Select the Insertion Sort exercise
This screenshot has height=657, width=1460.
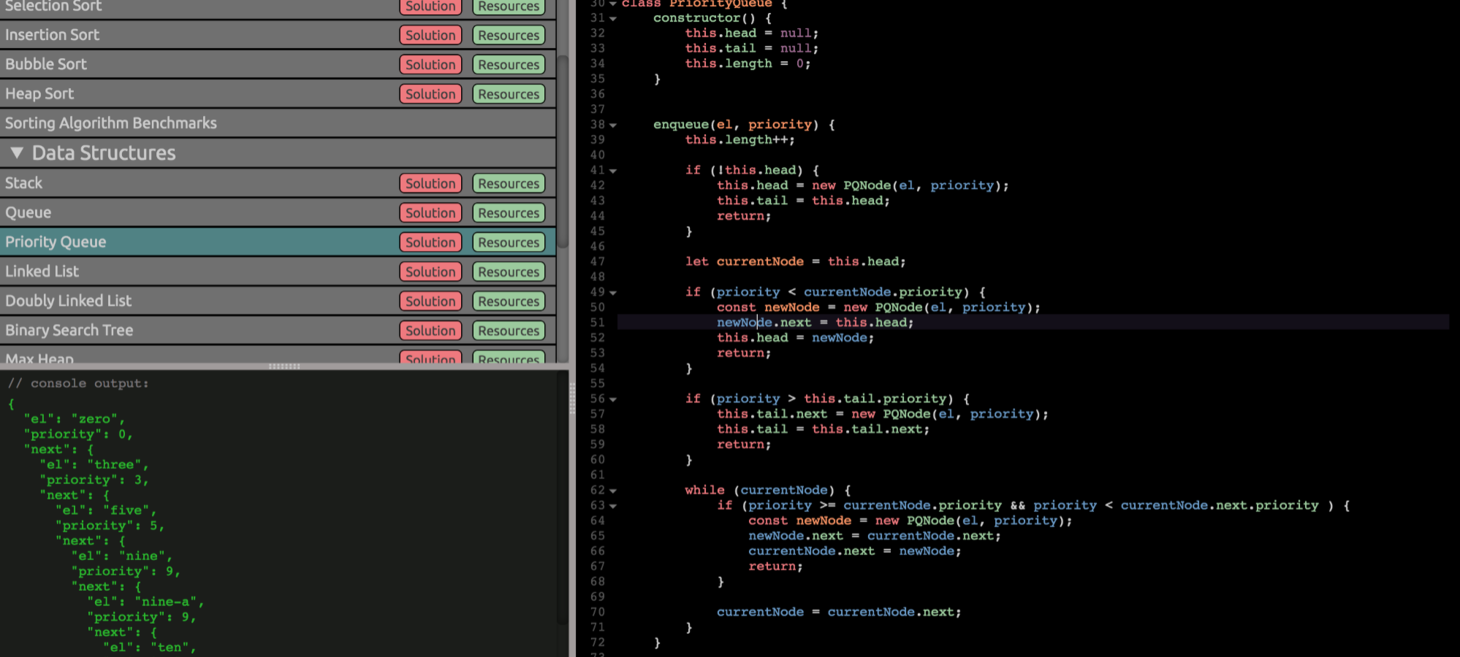[x=278, y=35]
